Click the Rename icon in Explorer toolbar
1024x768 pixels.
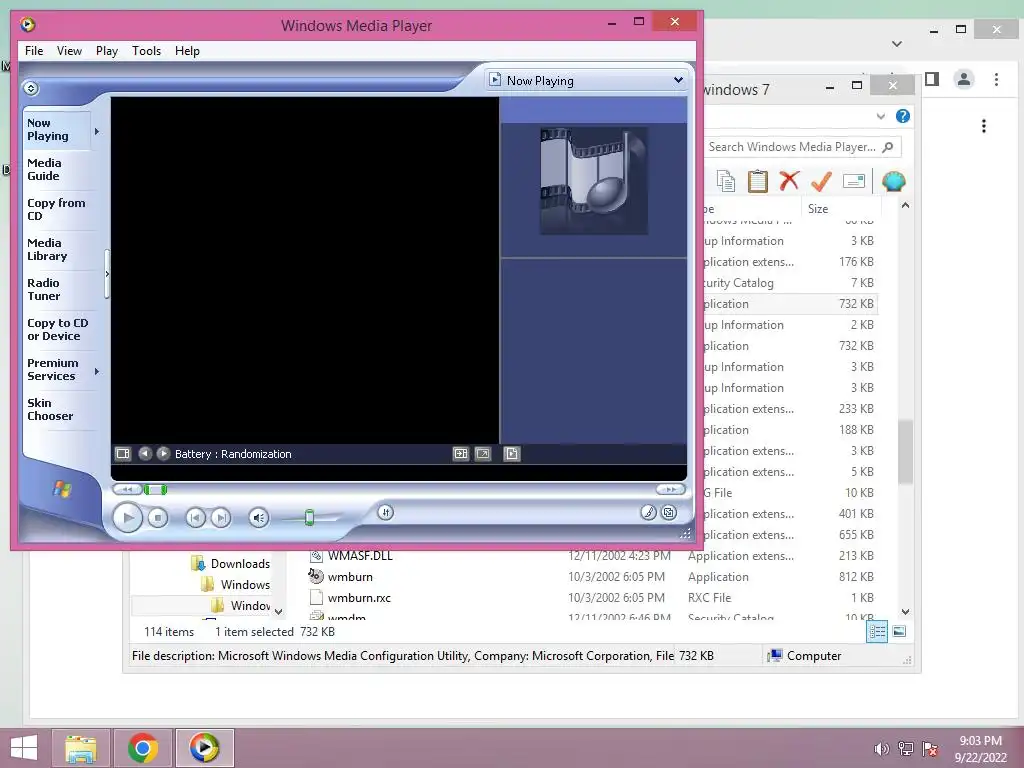coord(854,181)
